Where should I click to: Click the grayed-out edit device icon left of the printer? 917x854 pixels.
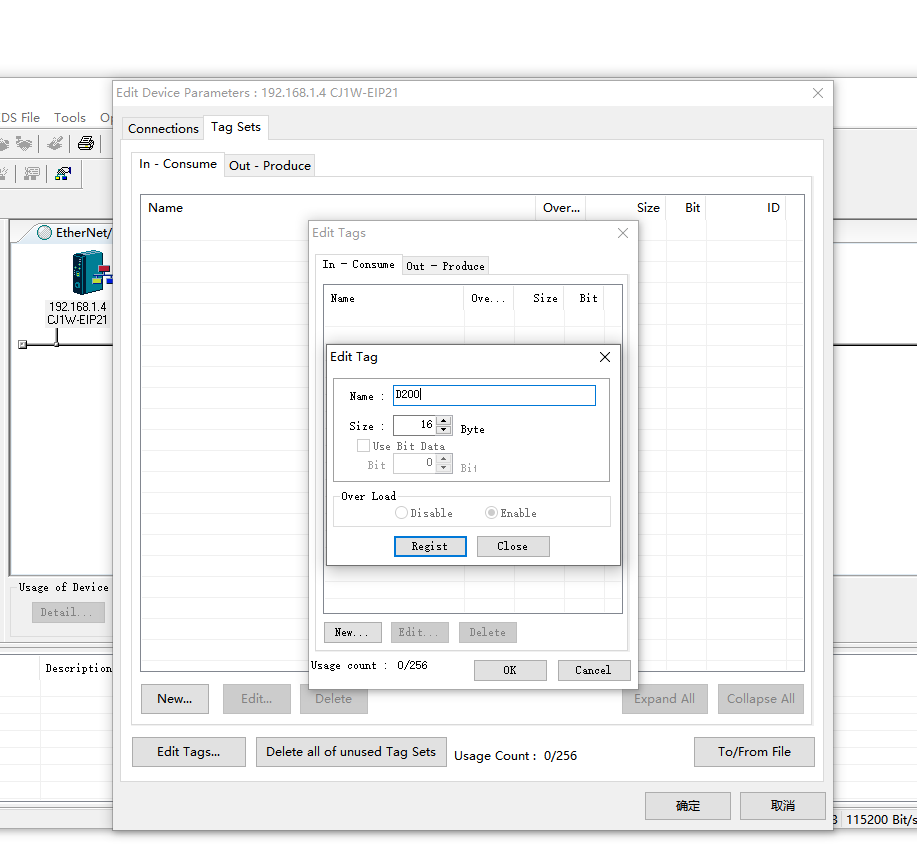[x=55, y=143]
